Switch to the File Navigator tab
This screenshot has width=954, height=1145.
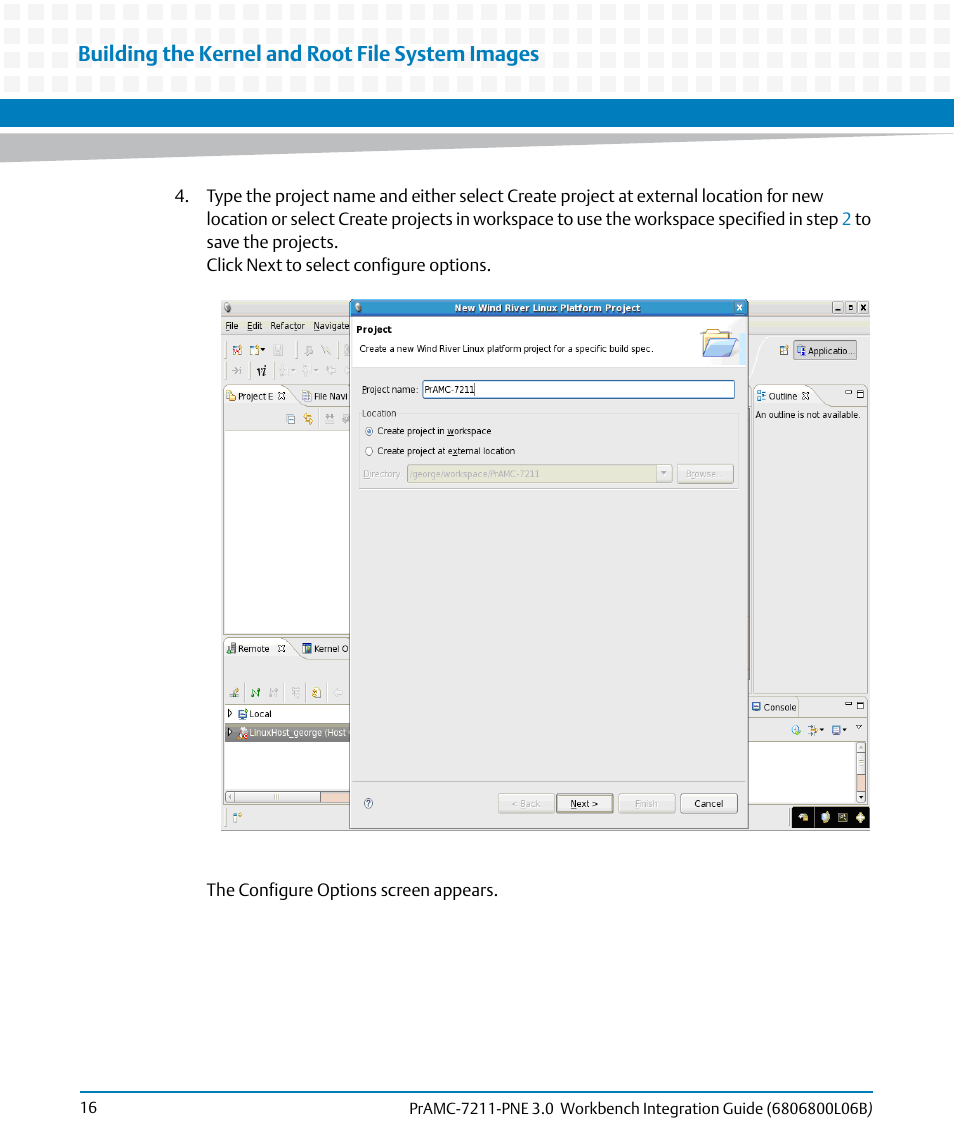(324, 396)
